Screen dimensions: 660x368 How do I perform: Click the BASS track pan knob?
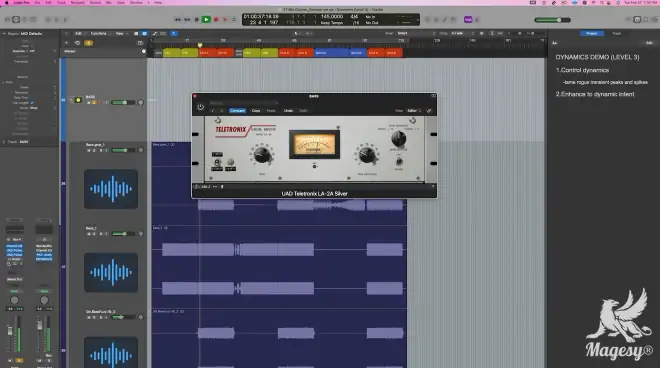pyautogui.click(x=141, y=102)
